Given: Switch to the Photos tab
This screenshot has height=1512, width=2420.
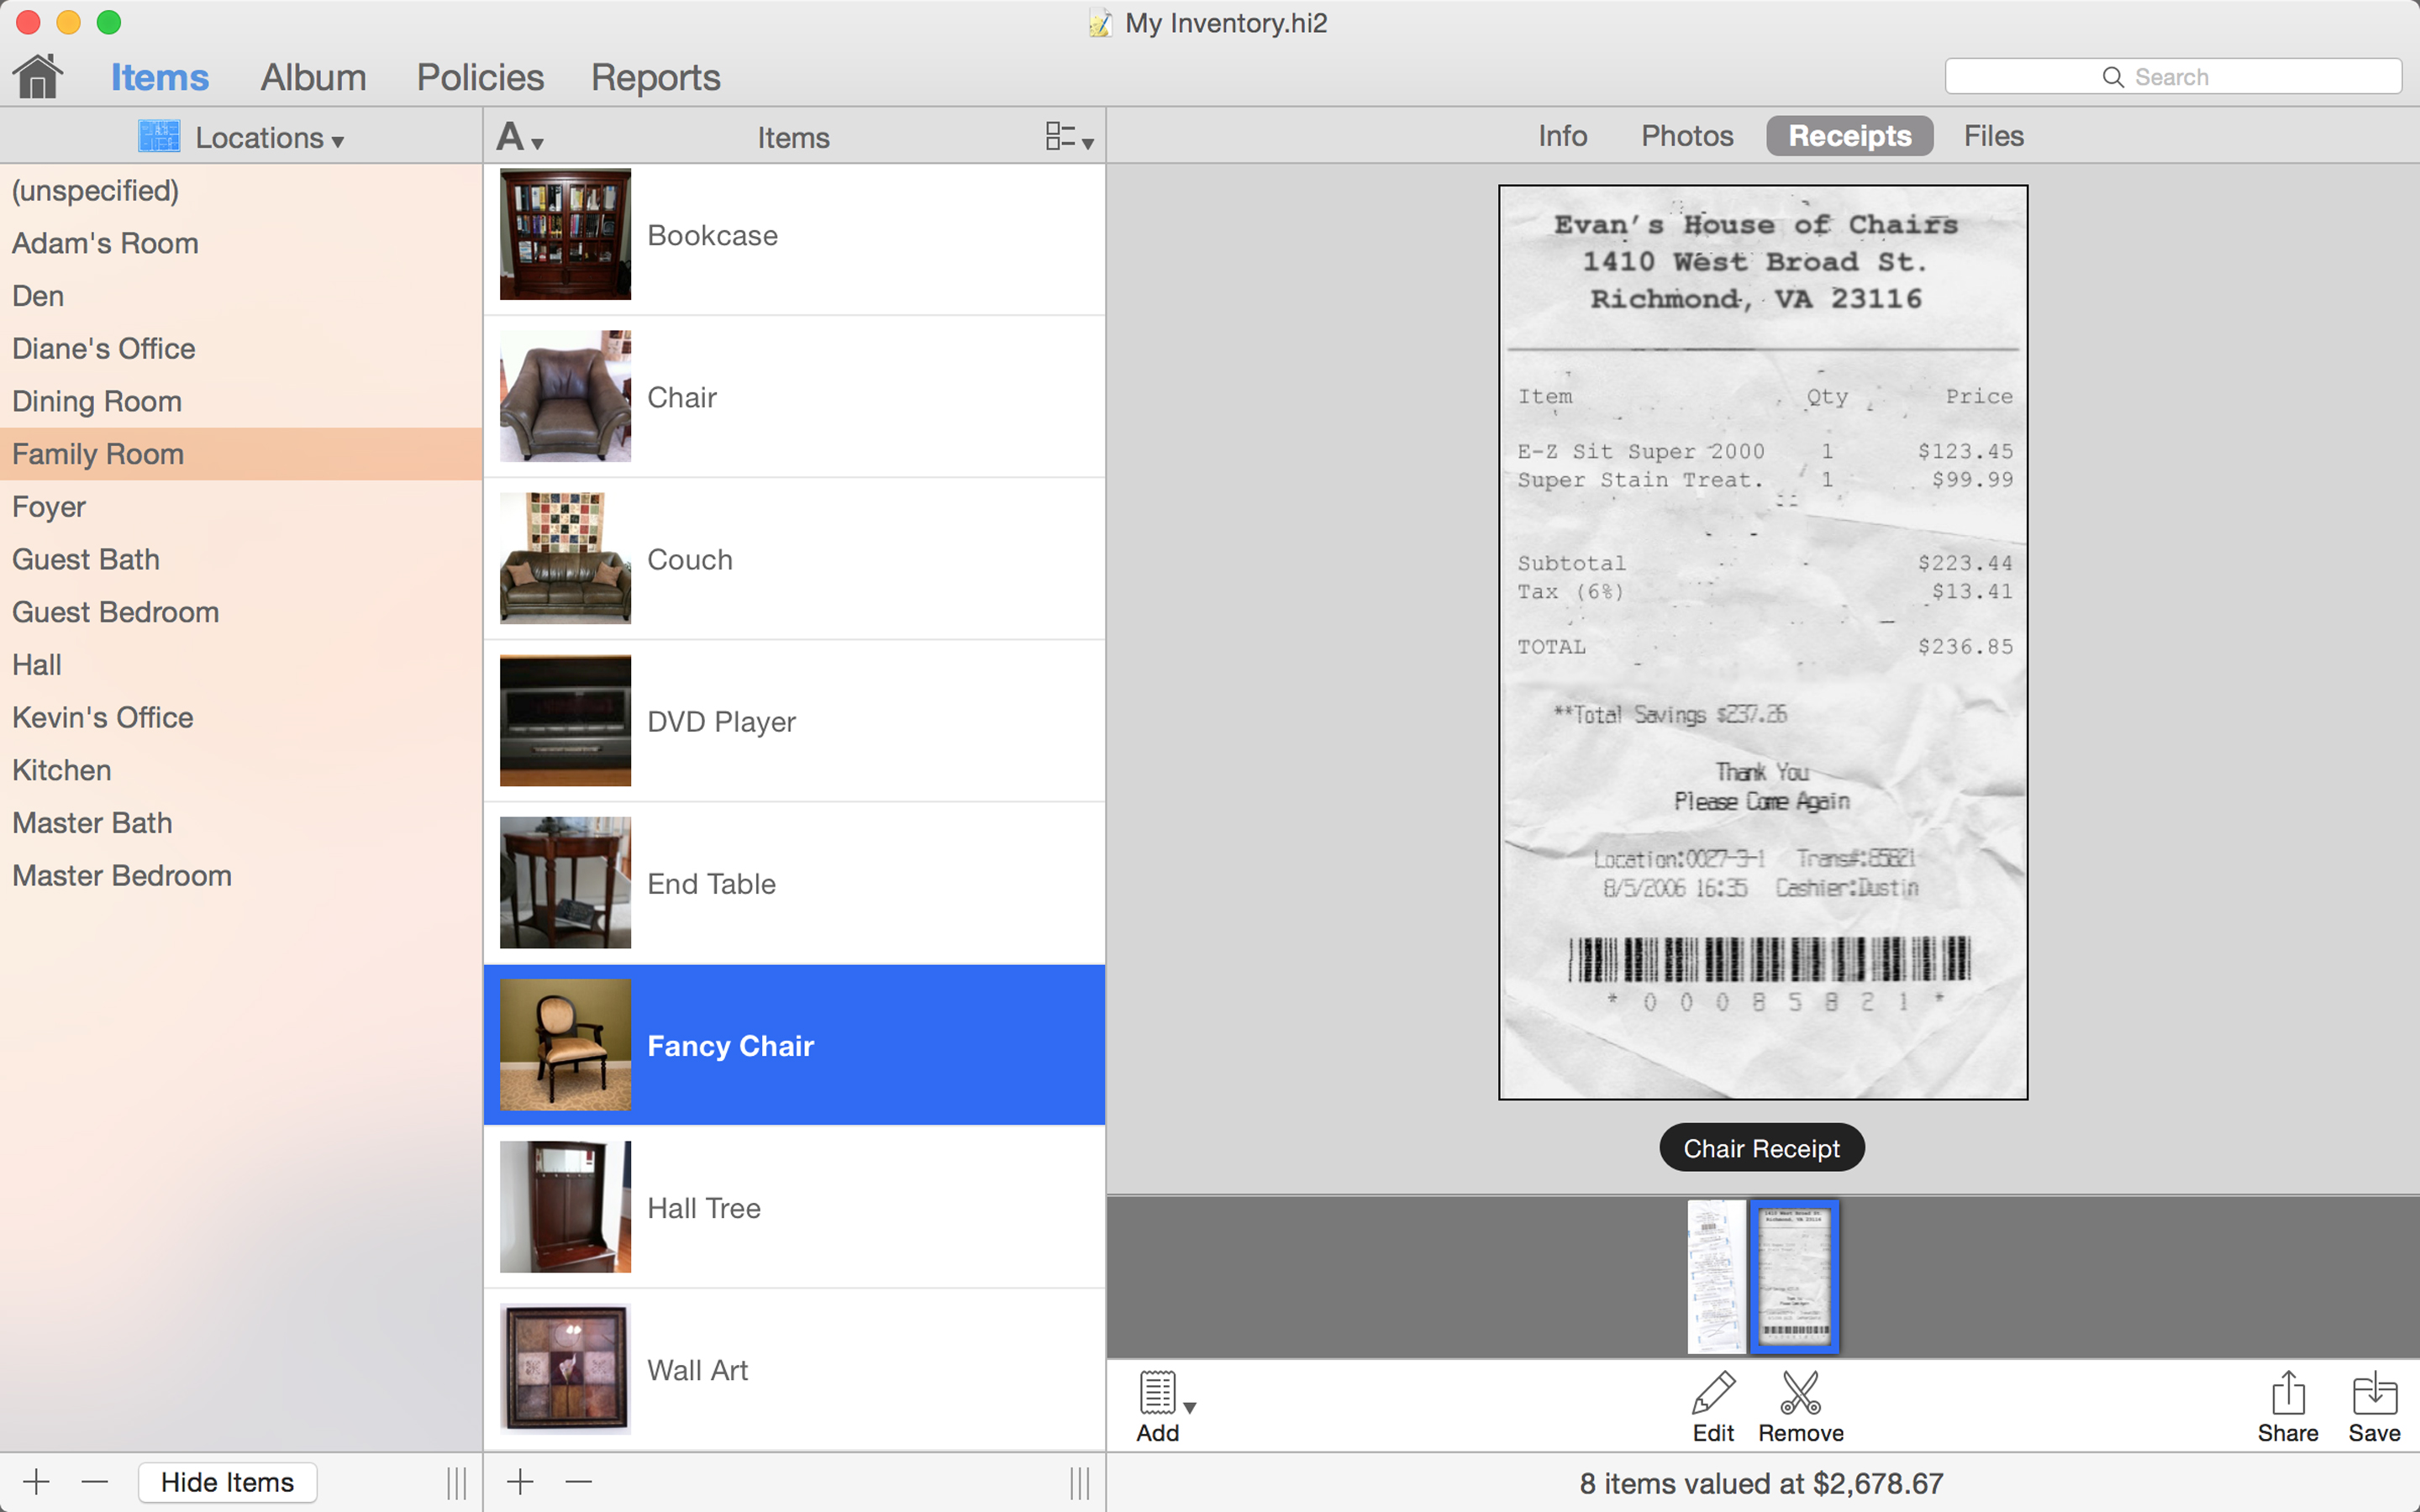Looking at the screenshot, I should coord(1687,136).
